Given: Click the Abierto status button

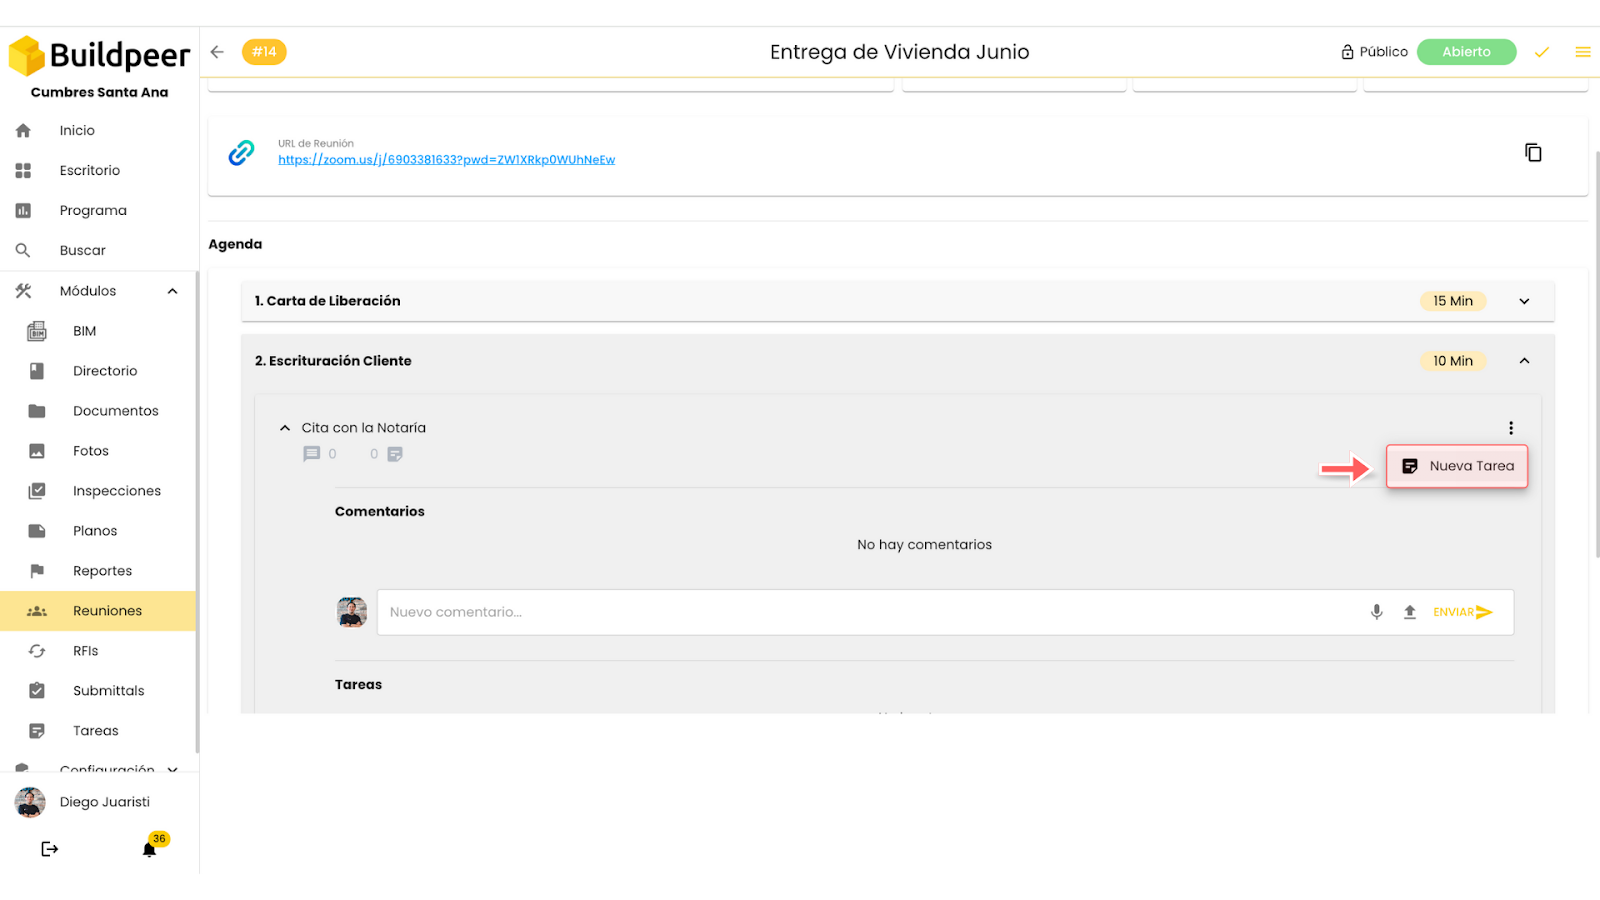Looking at the screenshot, I should pyautogui.click(x=1466, y=52).
